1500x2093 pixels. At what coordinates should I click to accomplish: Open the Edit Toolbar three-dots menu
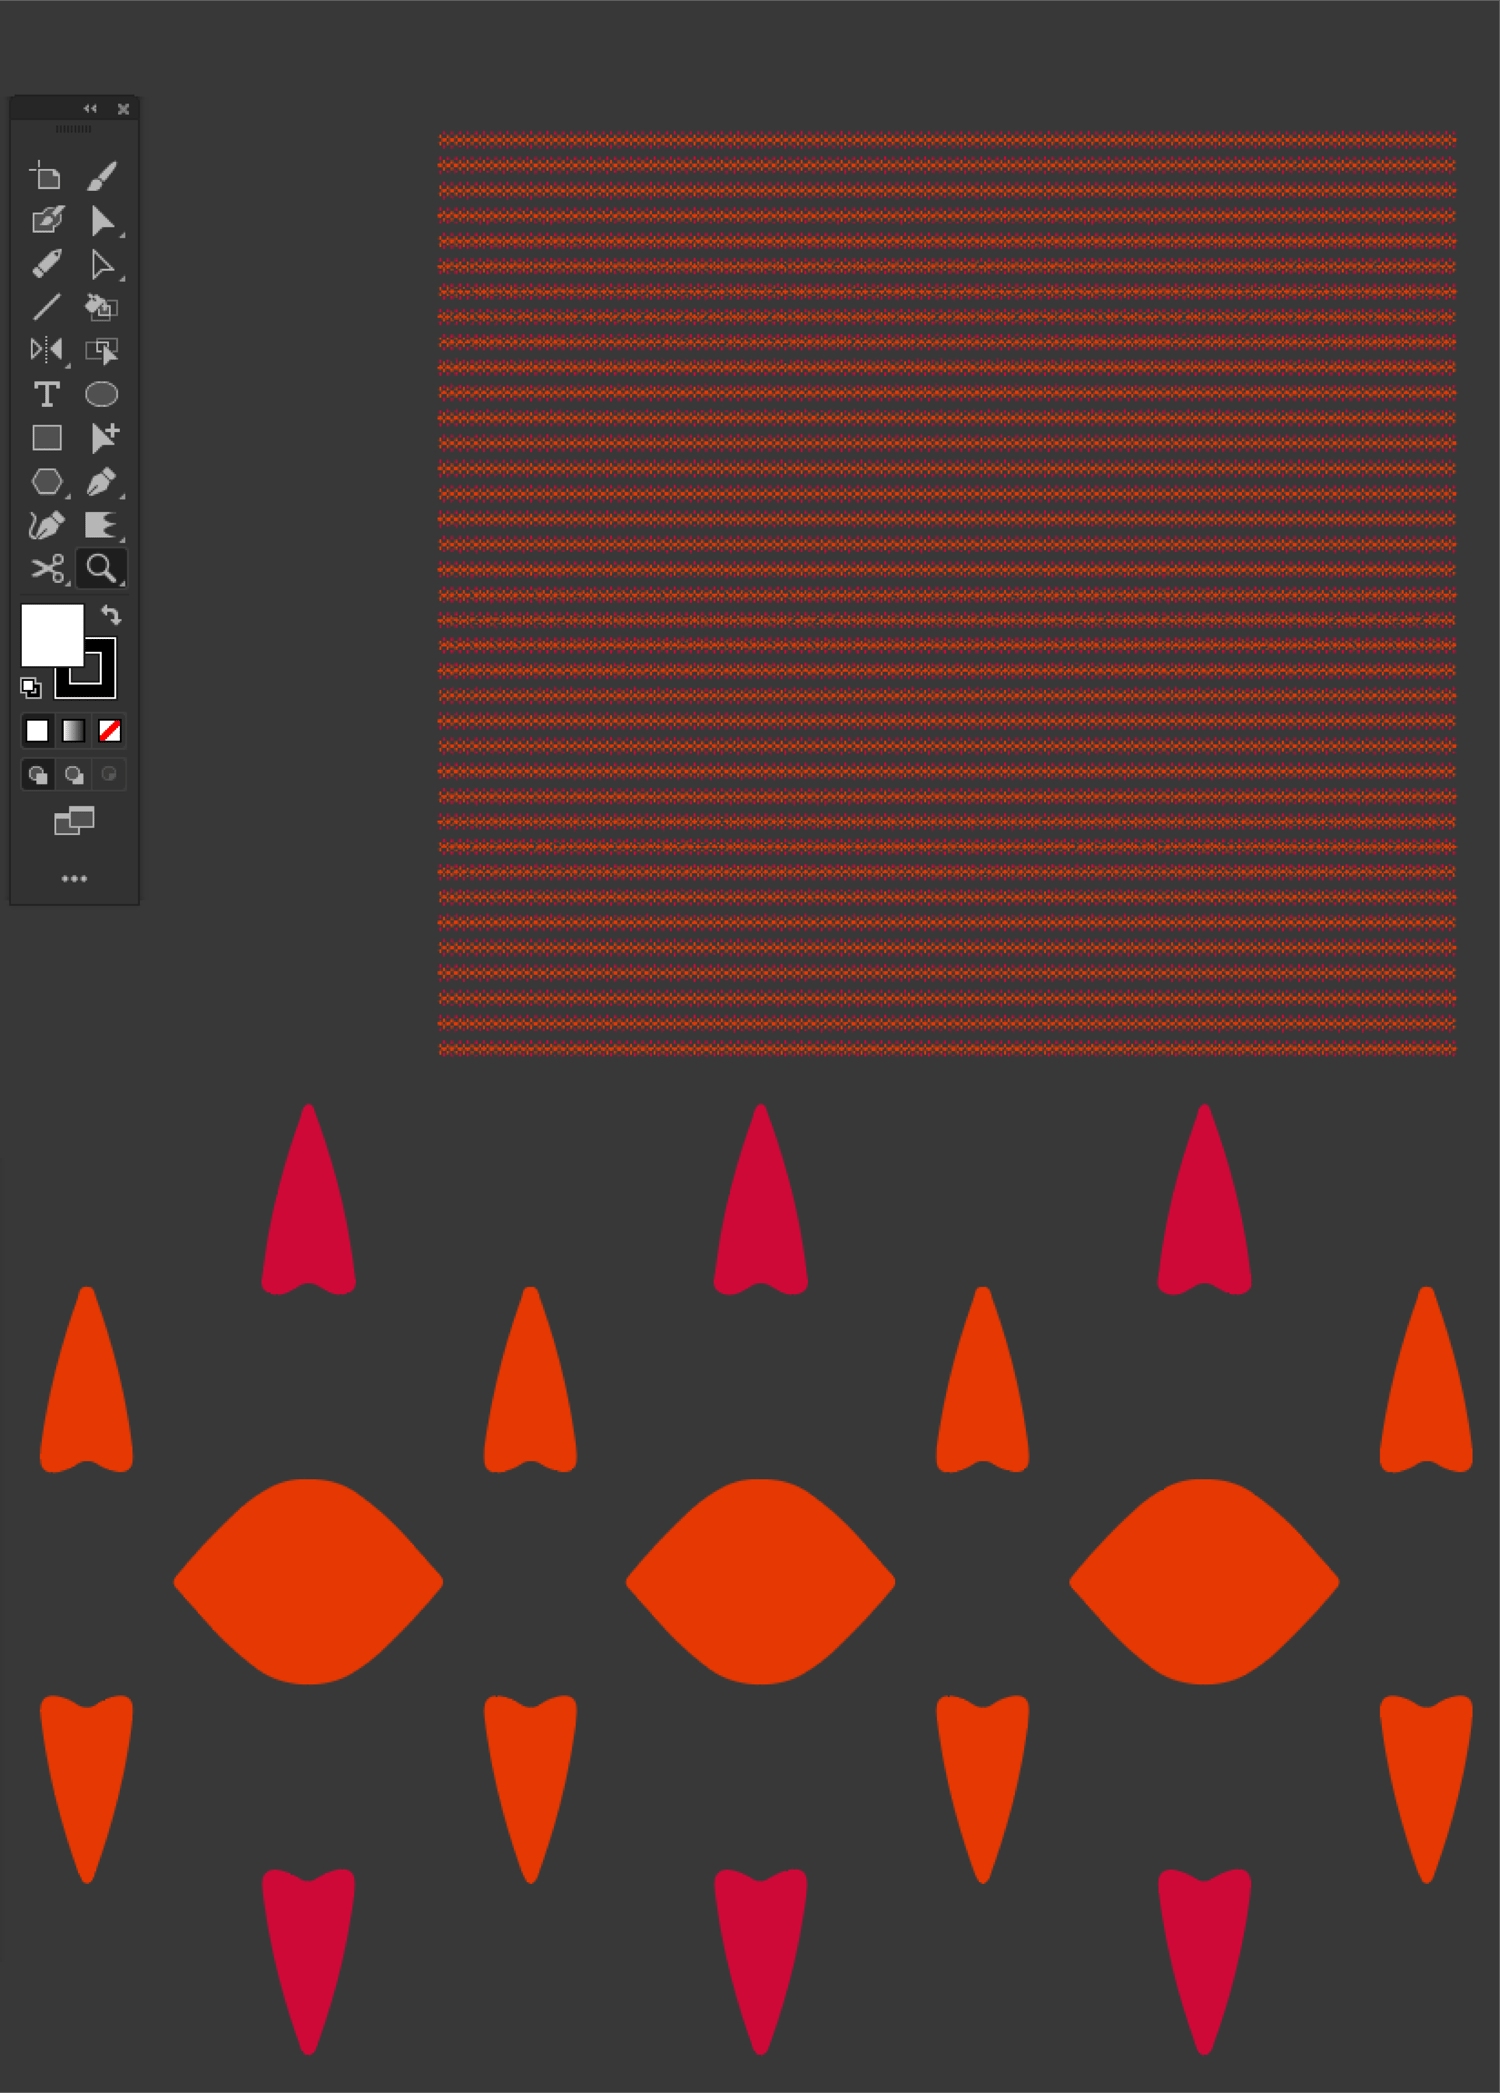click(74, 879)
